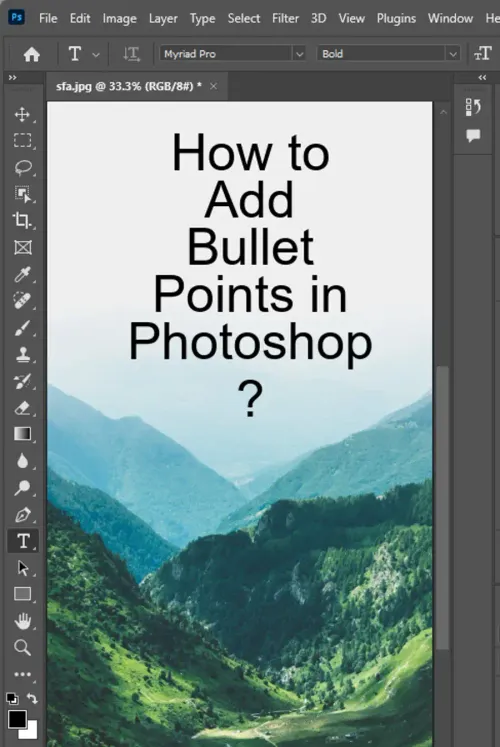Open the Bold font style dropdown
The height and width of the screenshot is (747, 500).
pyautogui.click(x=453, y=54)
